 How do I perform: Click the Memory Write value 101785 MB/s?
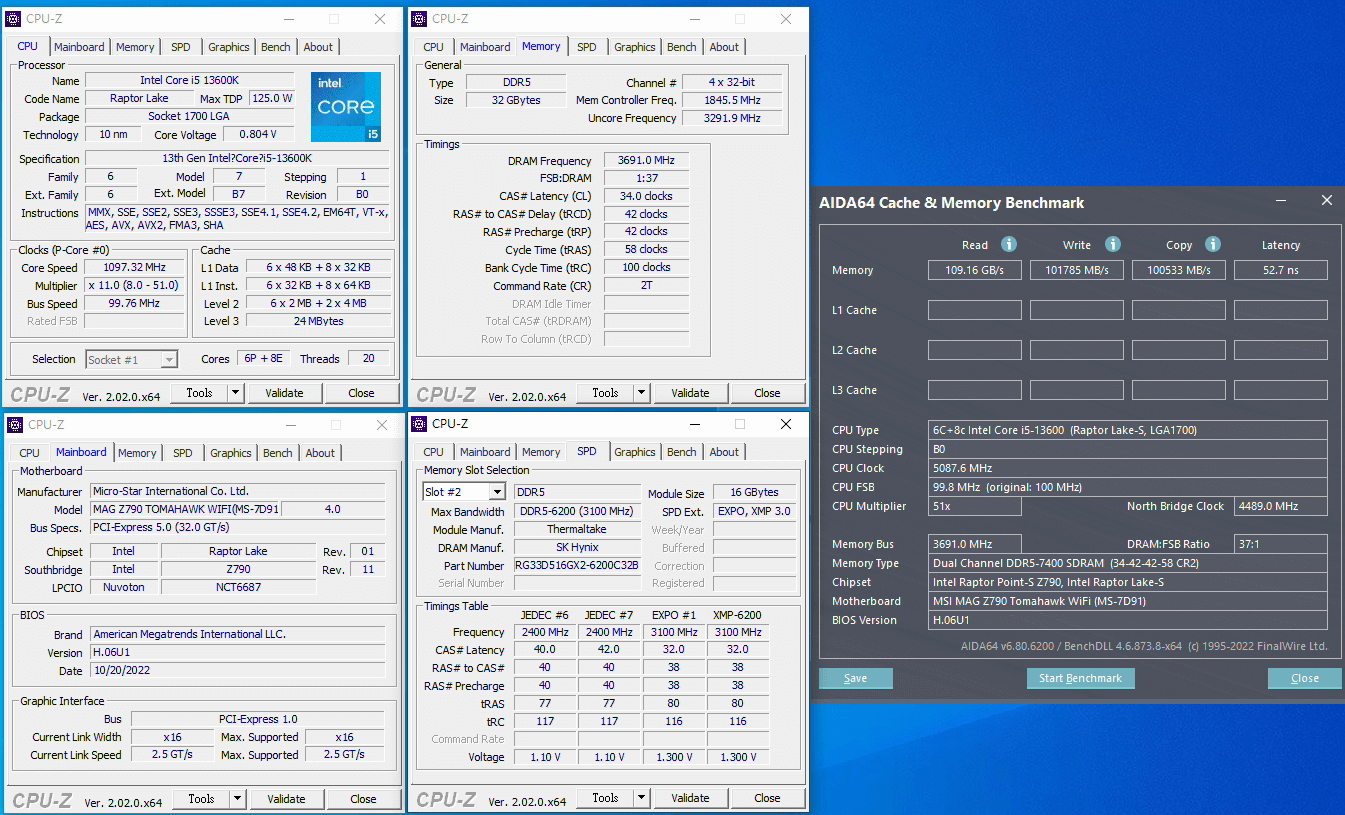click(1077, 270)
